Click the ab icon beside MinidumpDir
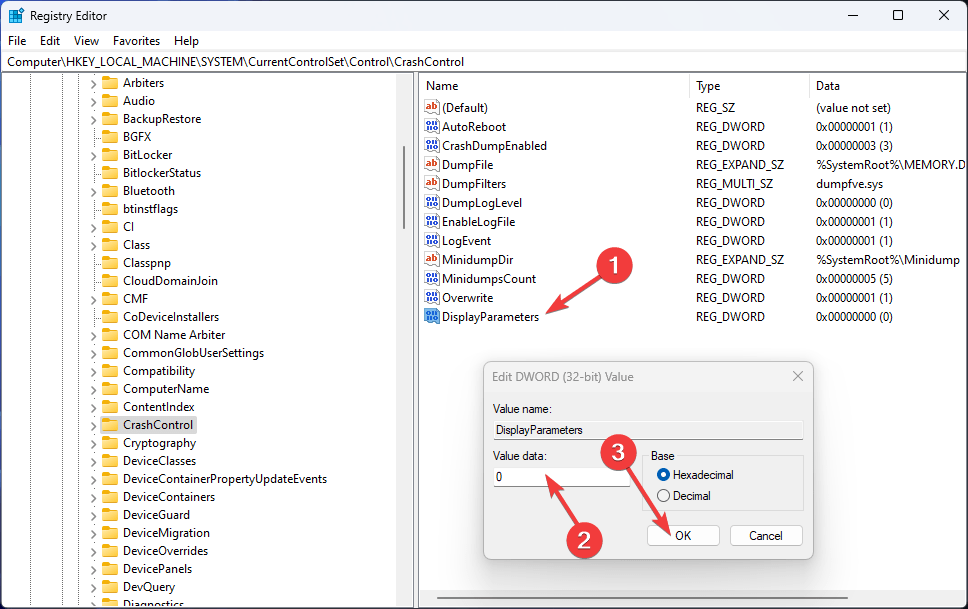This screenshot has width=968, height=609. tap(431, 259)
